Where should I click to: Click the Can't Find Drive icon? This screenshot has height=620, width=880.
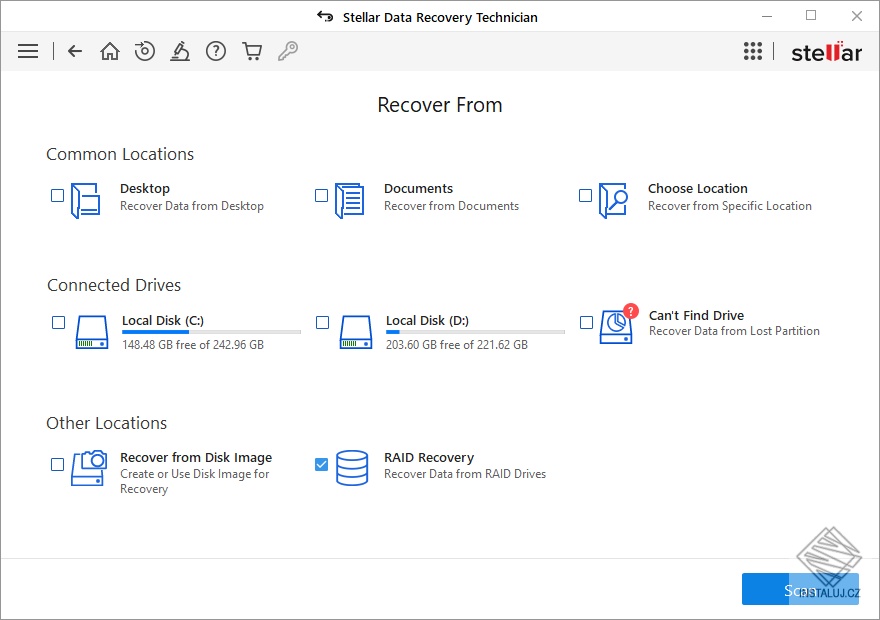[x=618, y=325]
